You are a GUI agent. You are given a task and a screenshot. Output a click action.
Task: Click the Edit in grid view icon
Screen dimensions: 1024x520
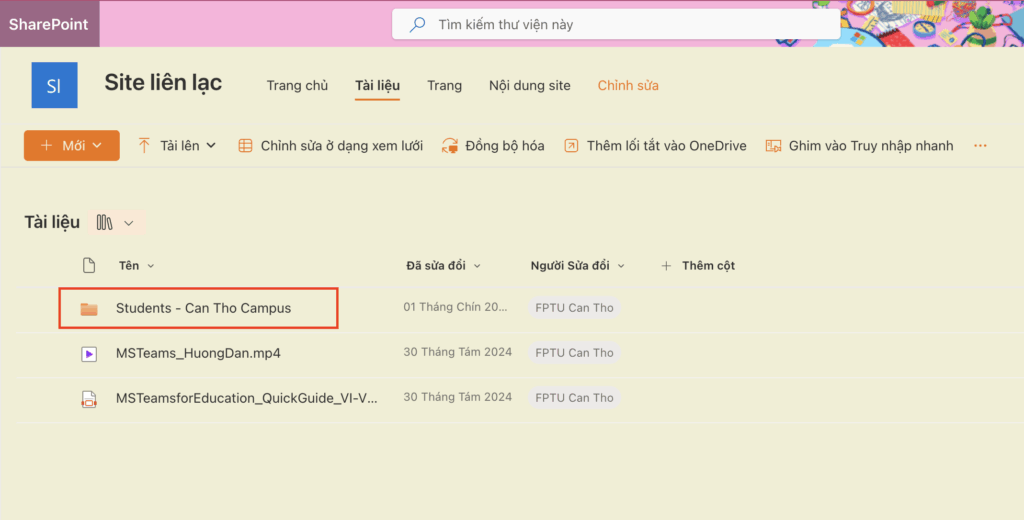[245, 146]
